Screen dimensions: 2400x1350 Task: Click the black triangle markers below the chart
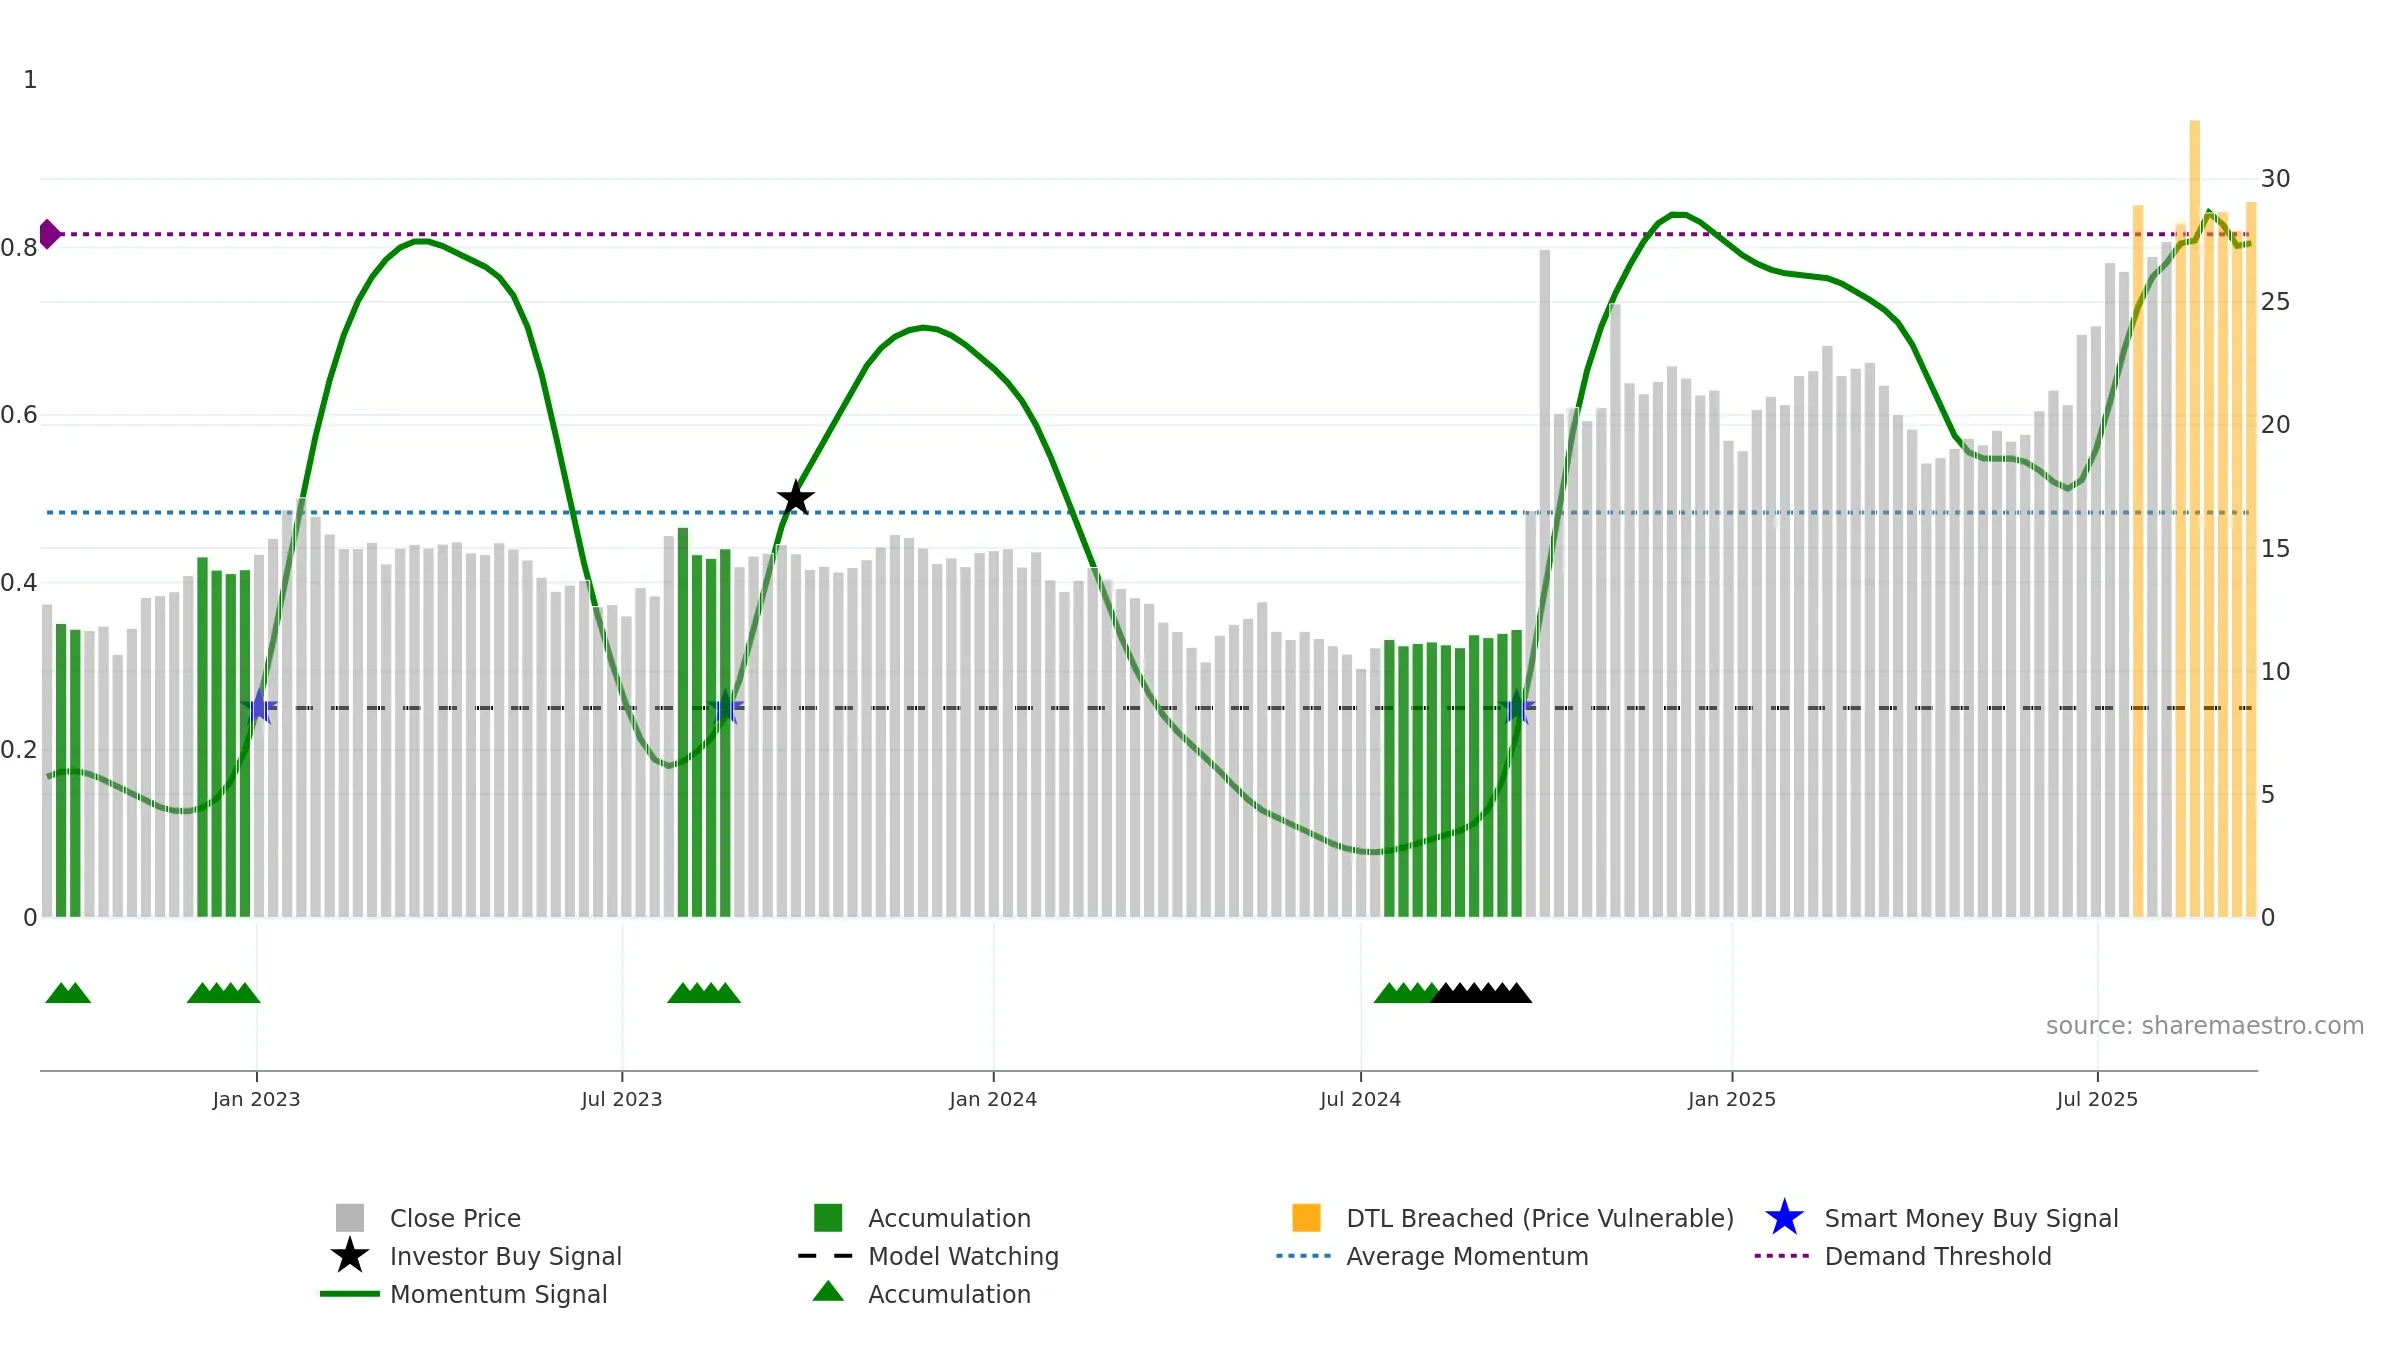(x=1481, y=993)
